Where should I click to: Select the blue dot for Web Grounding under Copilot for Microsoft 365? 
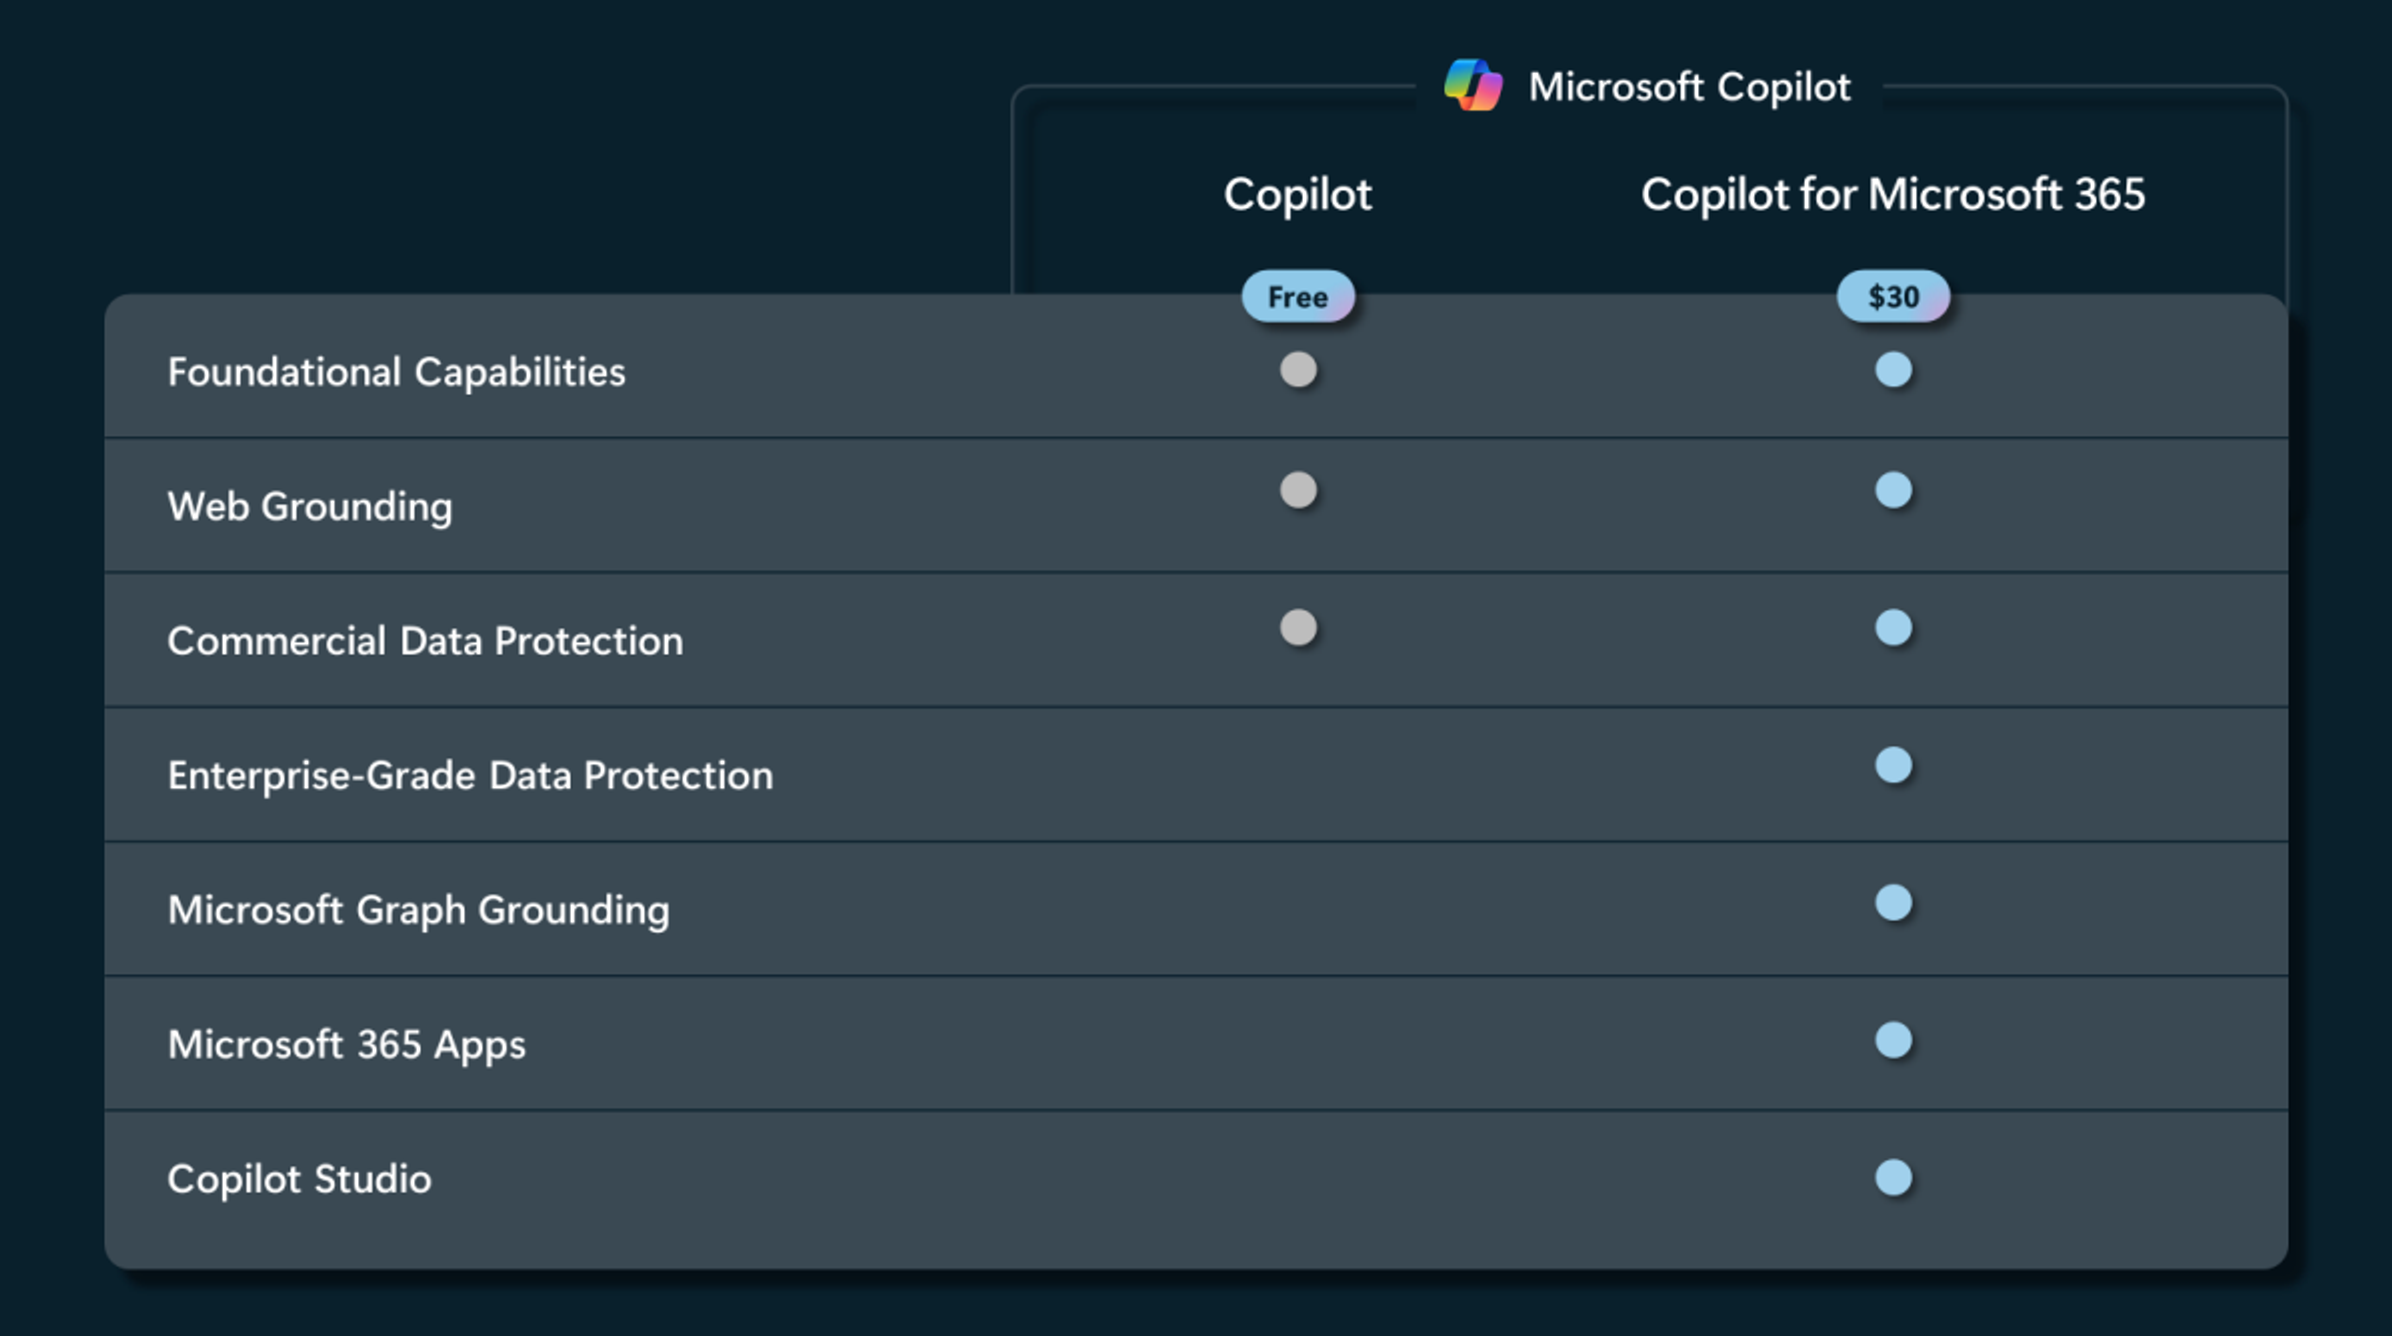pos(1894,491)
